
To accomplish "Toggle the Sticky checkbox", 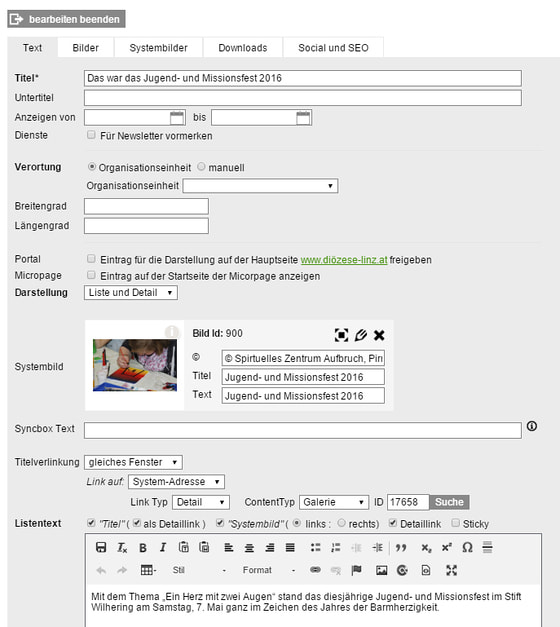I will click(455, 523).
